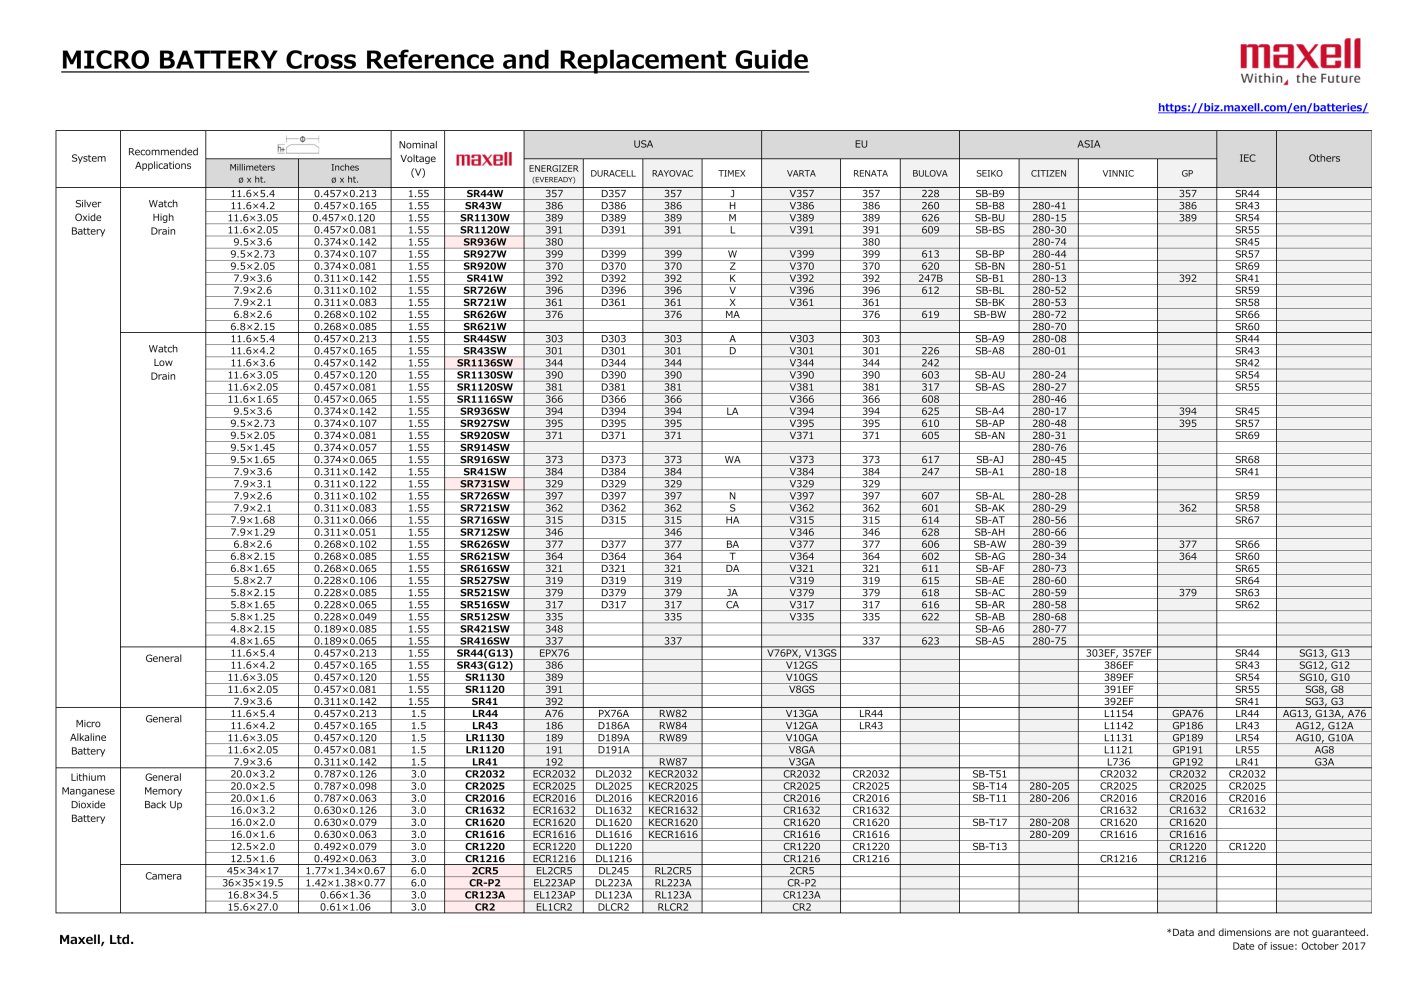This screenshot has width=1413, height=1000.
Task: Click the 'System' column header
Action: [88, 158]
